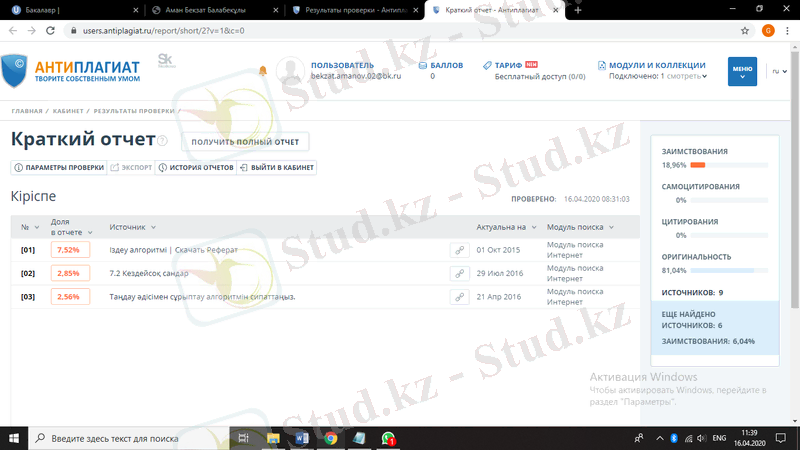Open Chrome profile avatar G

point(768,31)
